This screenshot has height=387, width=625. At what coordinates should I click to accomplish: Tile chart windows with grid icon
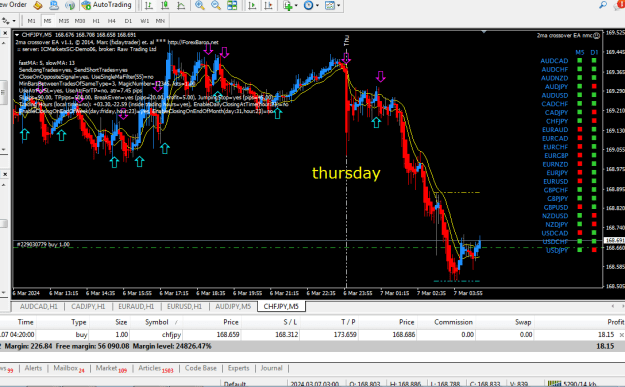(x=232, y=5)
